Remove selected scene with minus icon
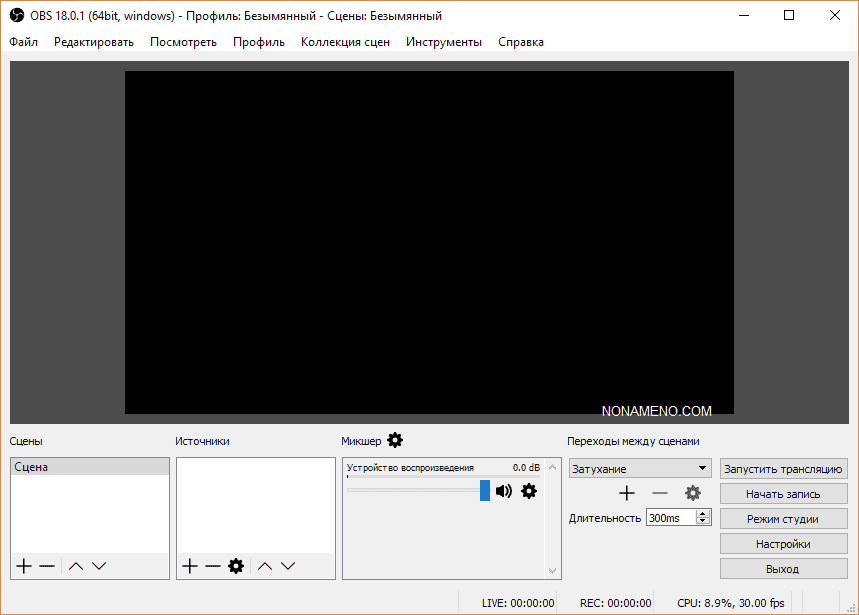 tap(47, 566)
